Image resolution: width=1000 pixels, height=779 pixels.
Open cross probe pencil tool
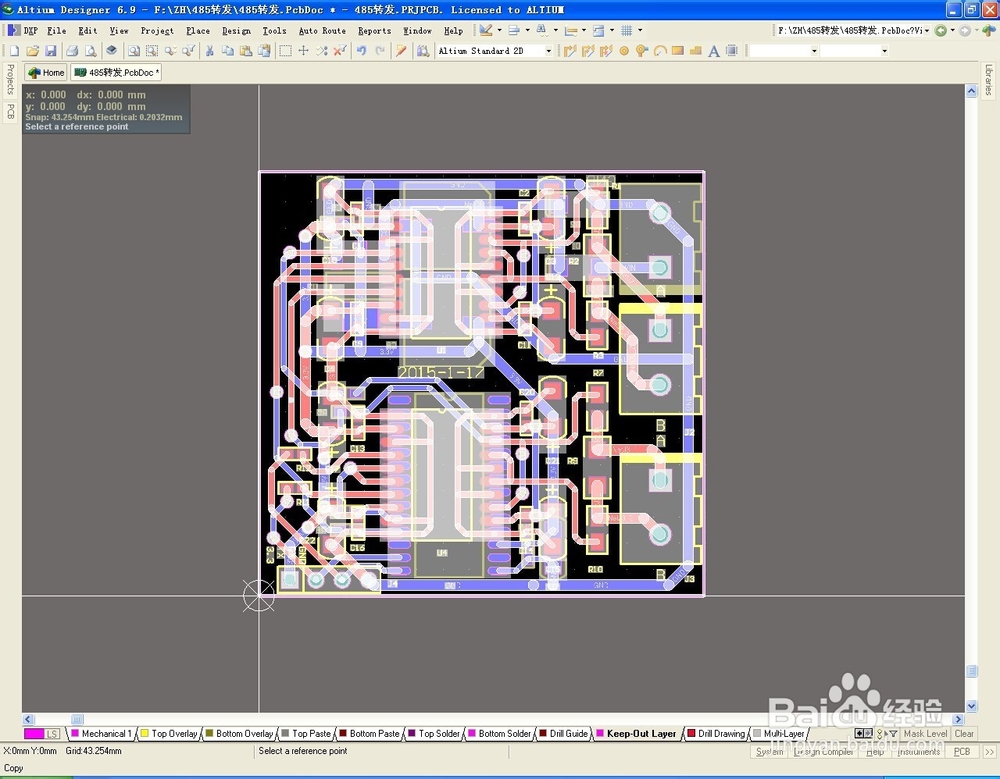click(x=401, y=51)
